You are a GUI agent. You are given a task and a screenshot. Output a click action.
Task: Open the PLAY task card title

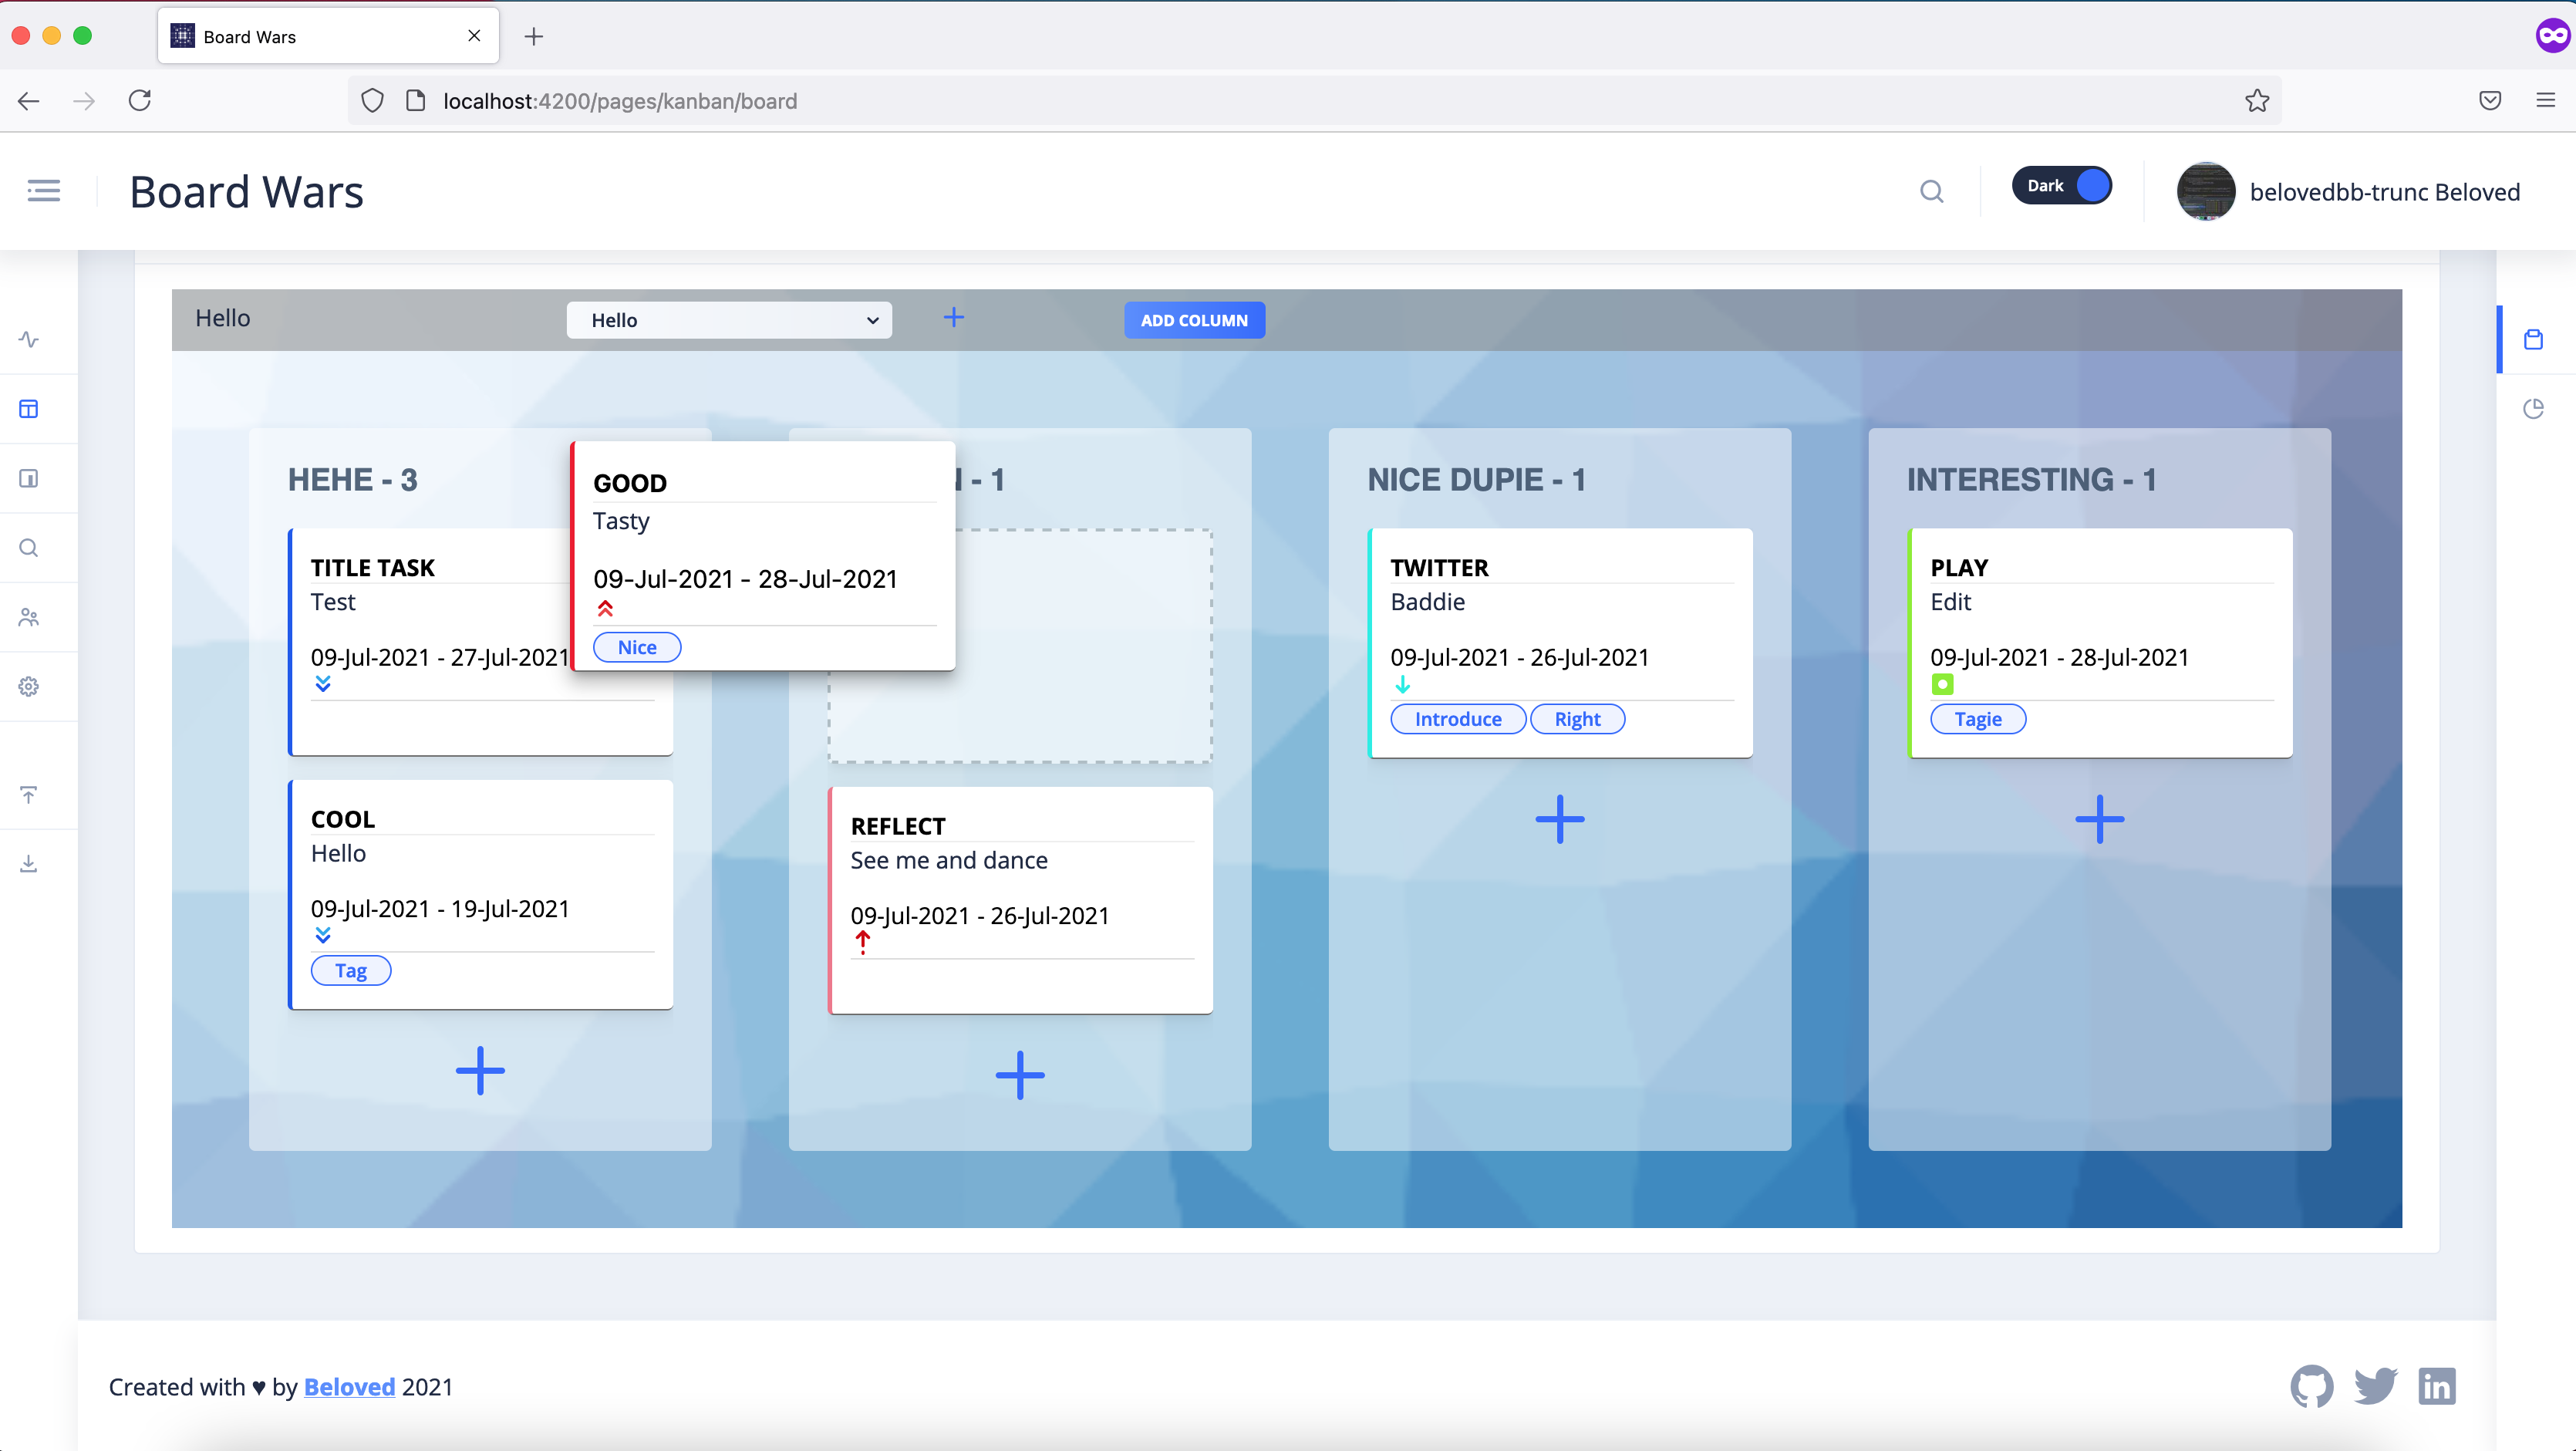click(1959, 567)
